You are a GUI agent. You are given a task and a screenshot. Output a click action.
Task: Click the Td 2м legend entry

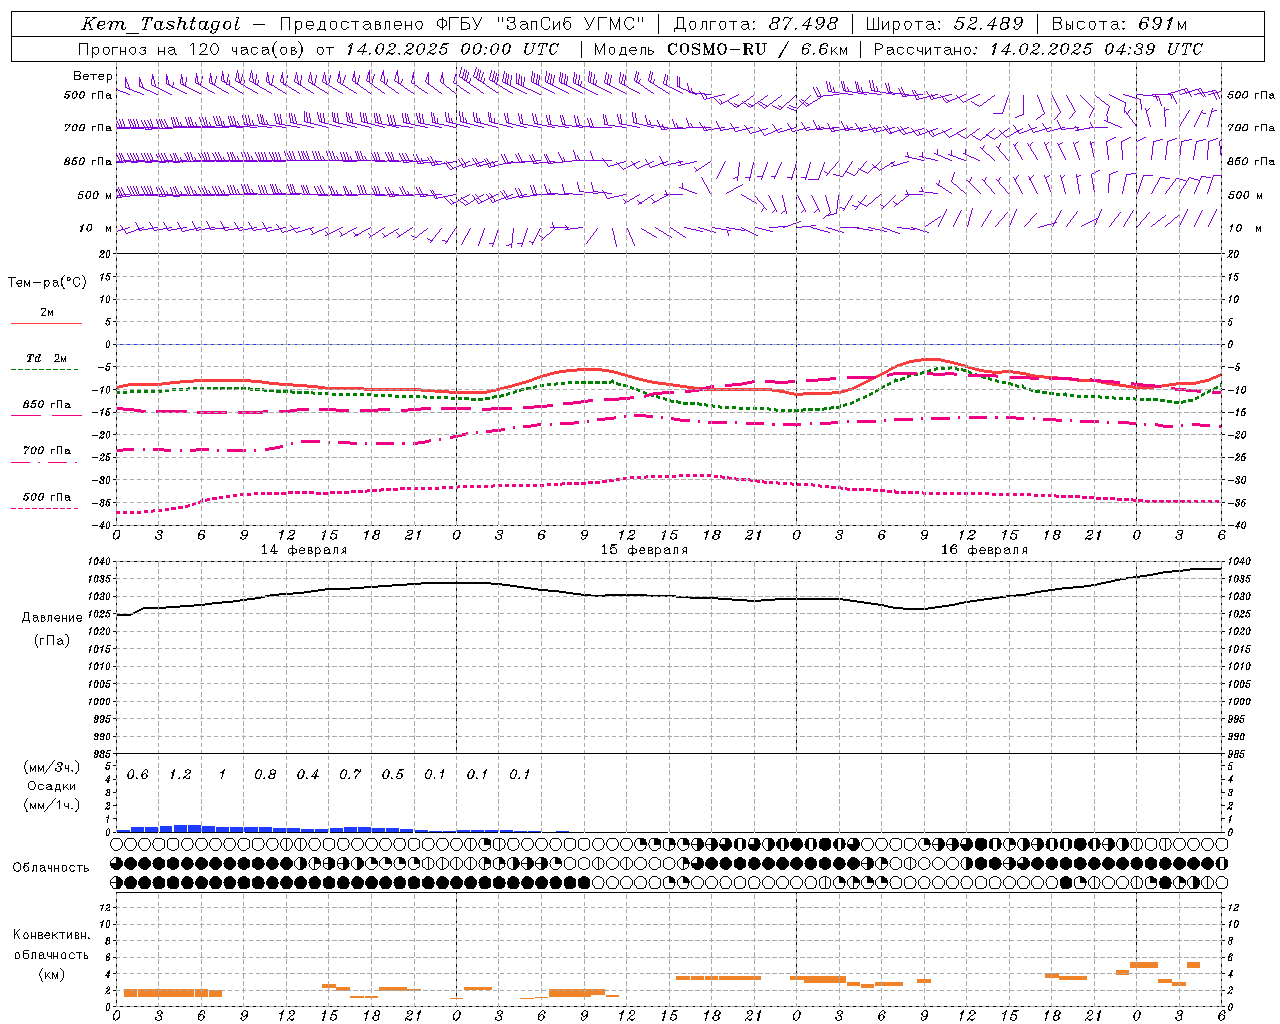(x=47, y=358)
